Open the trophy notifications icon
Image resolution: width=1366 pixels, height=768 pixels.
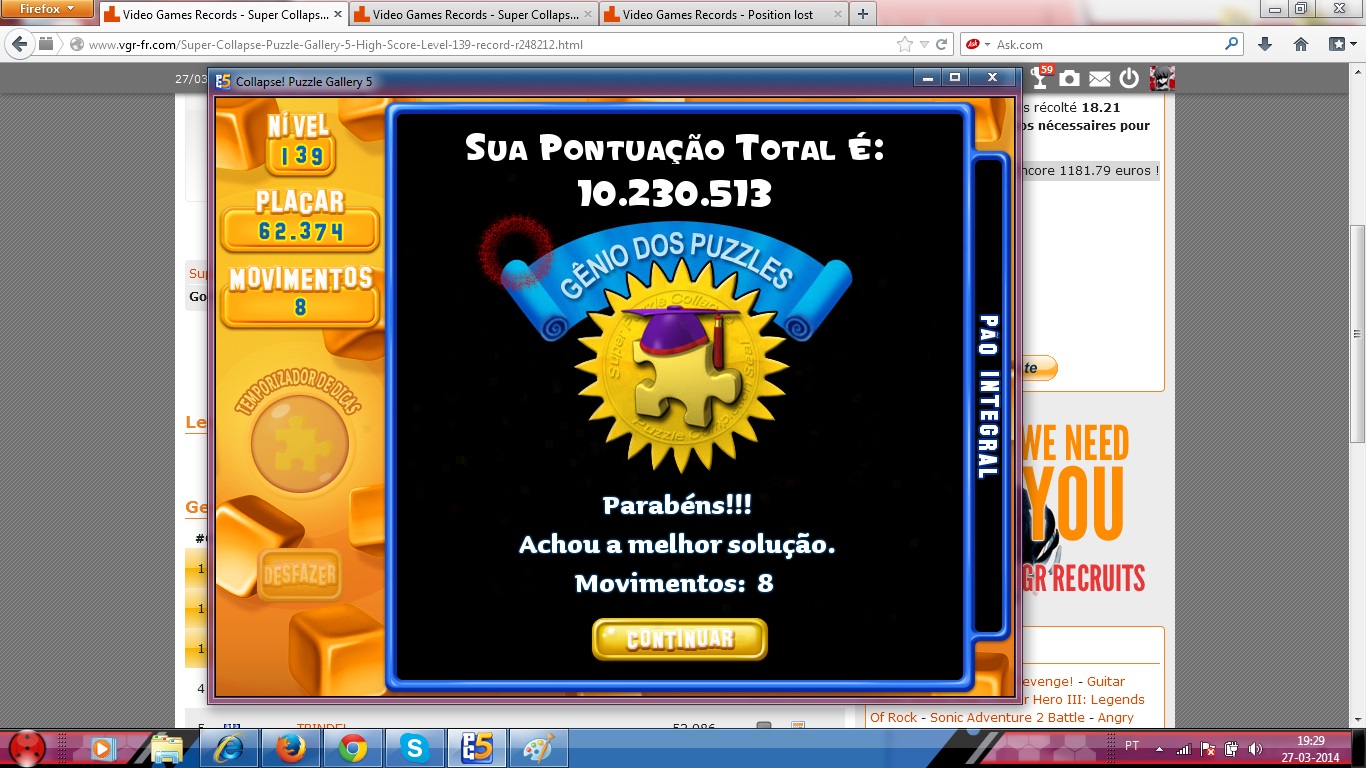click(x=1040, y=79)
